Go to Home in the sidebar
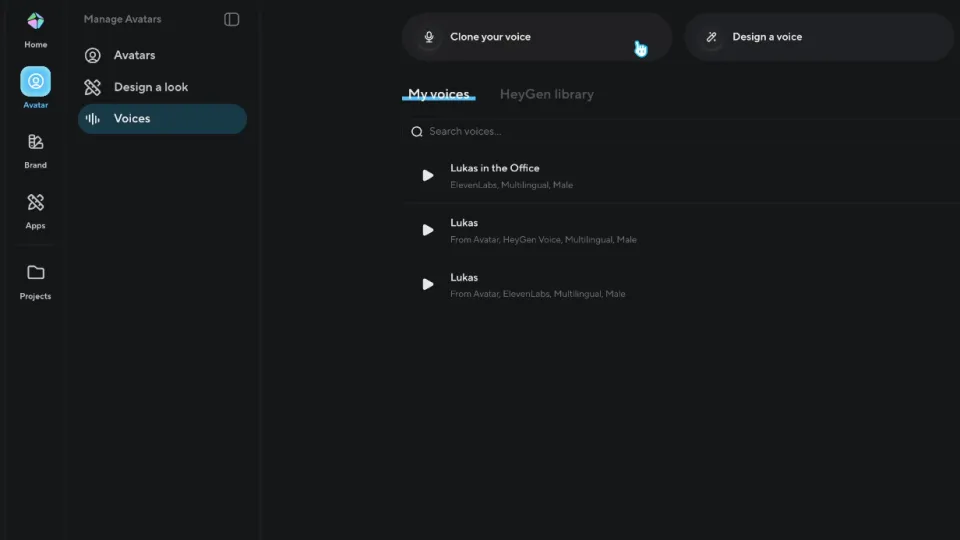This screenshot has height=540, width=960. [x=36, y=44]
